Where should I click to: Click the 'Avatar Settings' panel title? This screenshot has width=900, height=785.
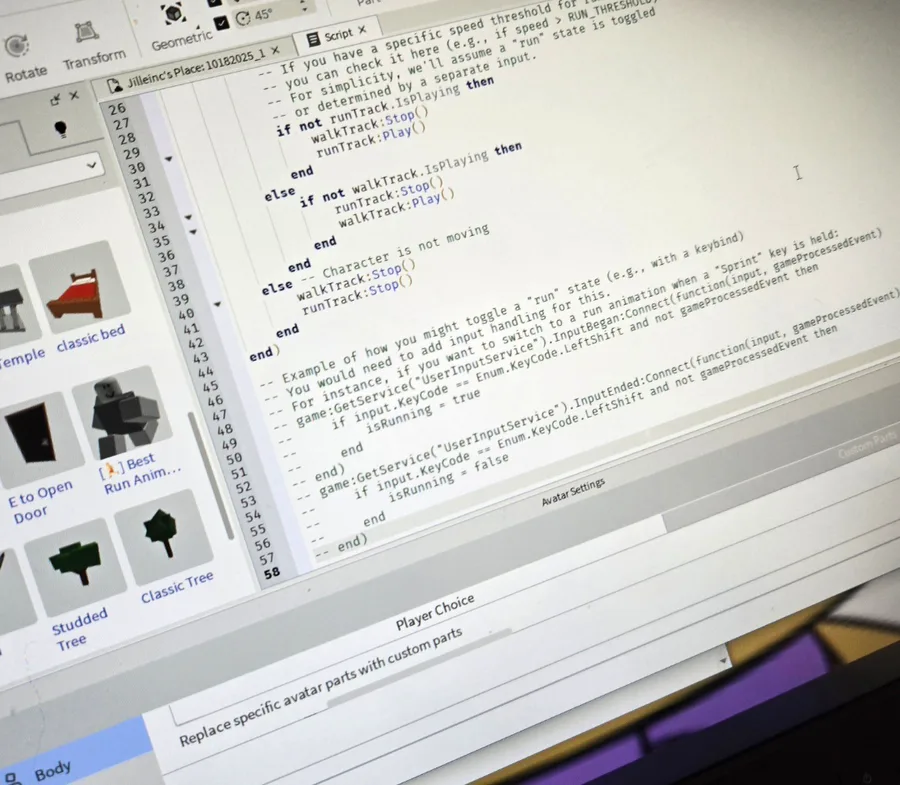point(573,492)
